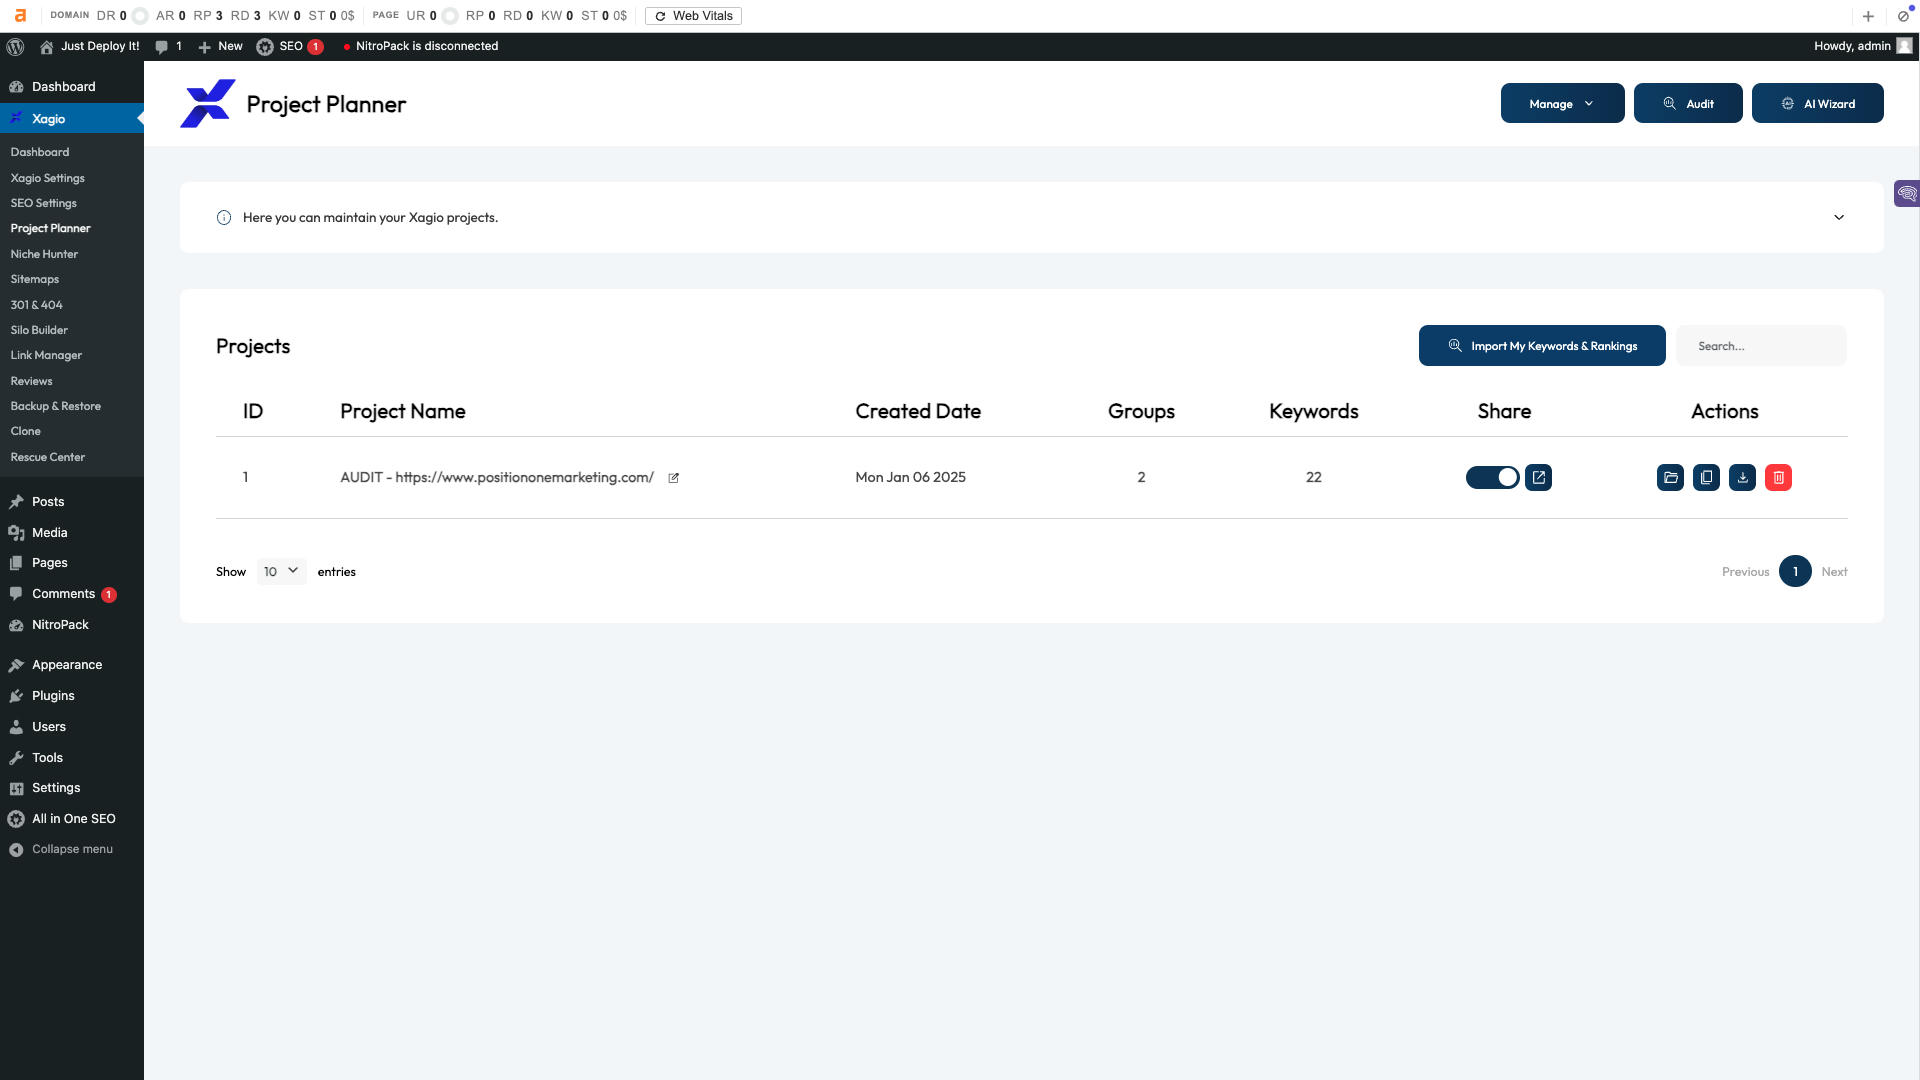This screenshot has height=1080, width=1920.
Task: Launch the AI Wizard button
Action: coord(1818,103)
